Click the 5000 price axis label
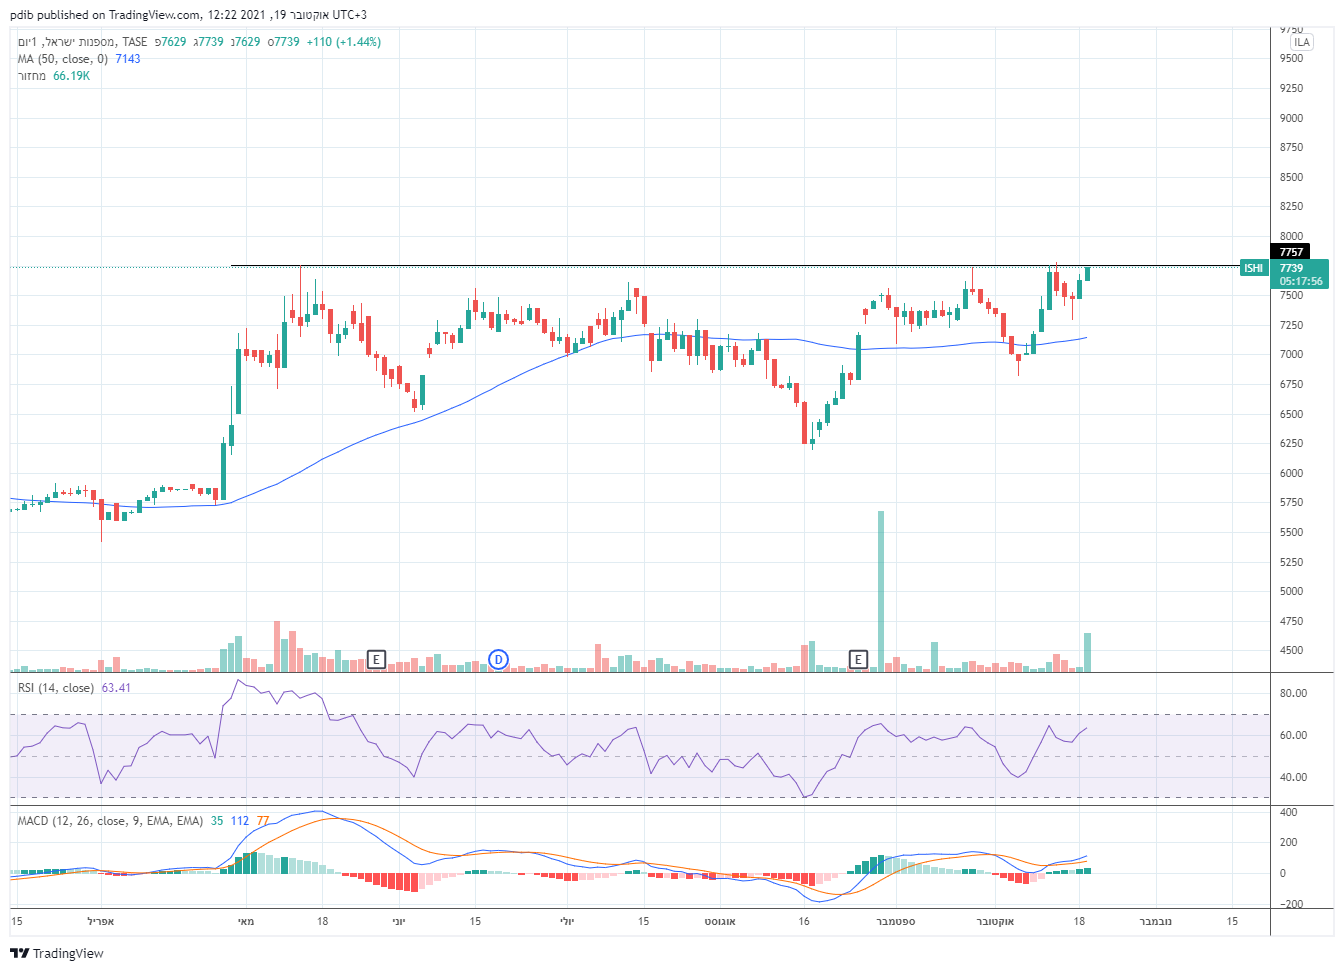Viewport: 1344px width, 971px height. click(x=1291, y=591)
